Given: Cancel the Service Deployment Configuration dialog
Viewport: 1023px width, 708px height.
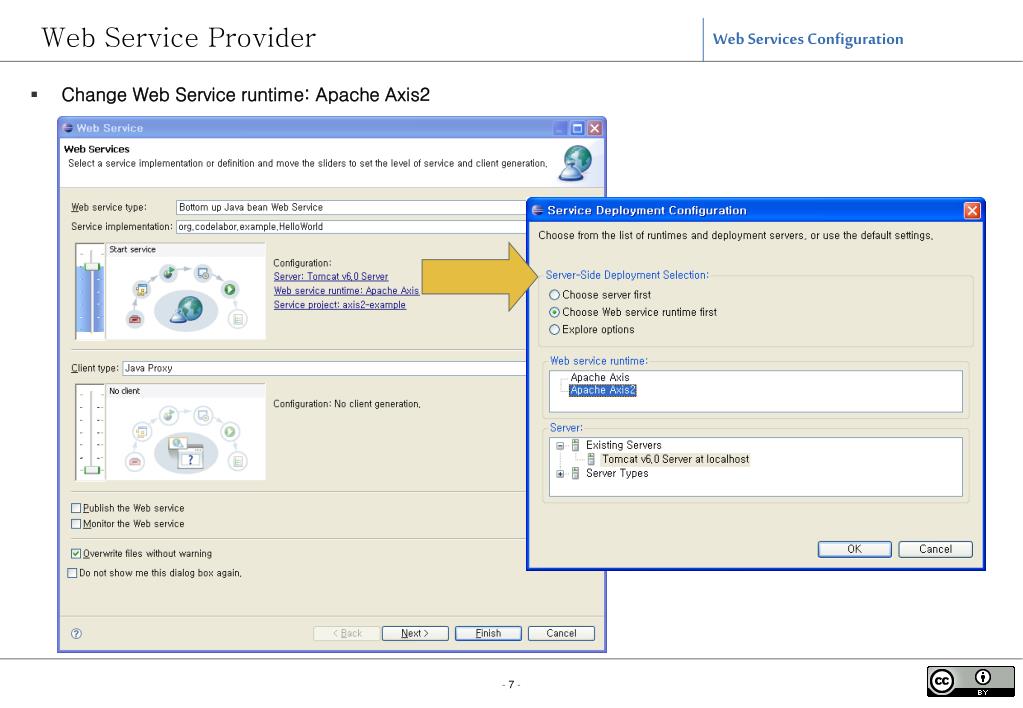Looking at the screenshot, I should (935, 549).
